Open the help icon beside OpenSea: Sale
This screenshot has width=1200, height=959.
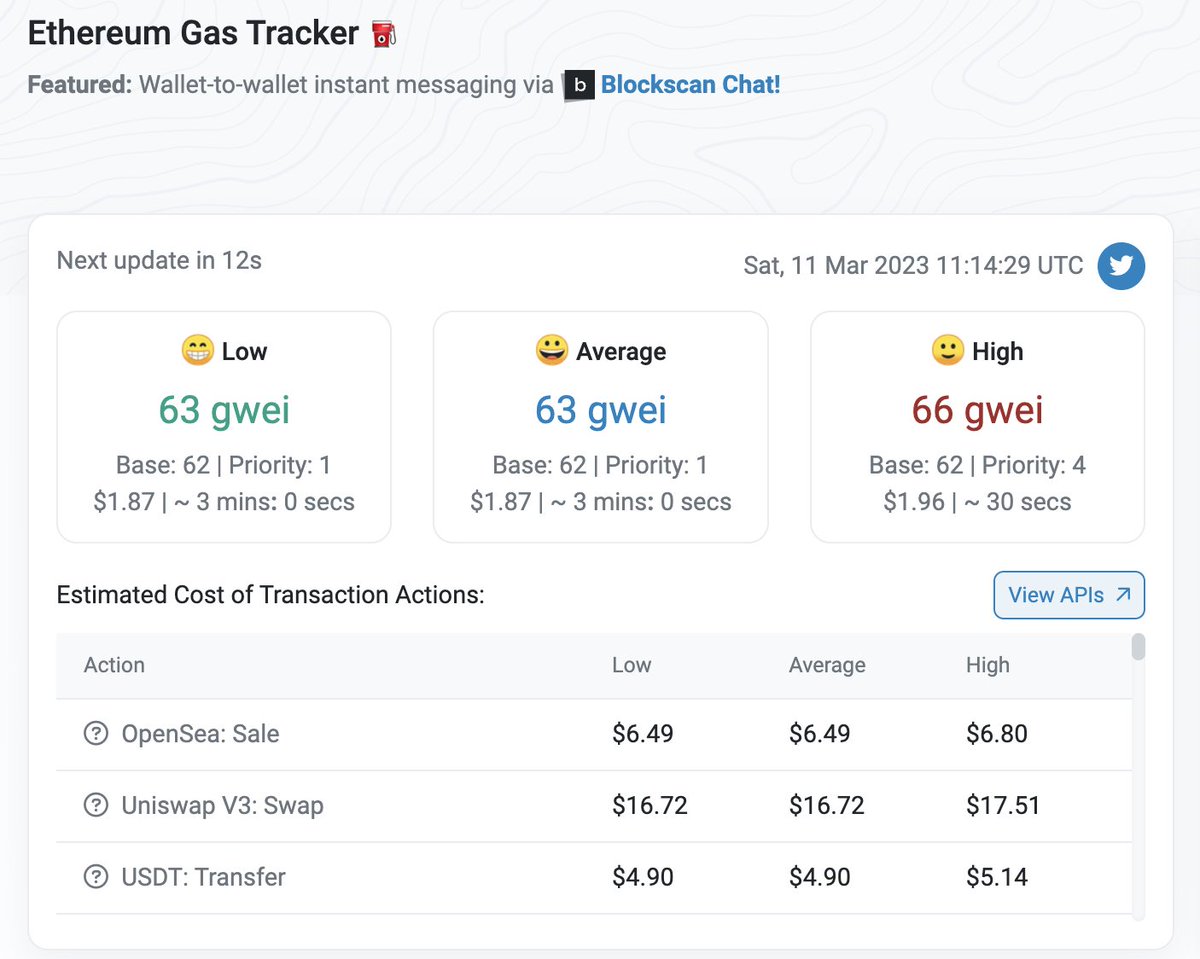click(x=95, y=733)
